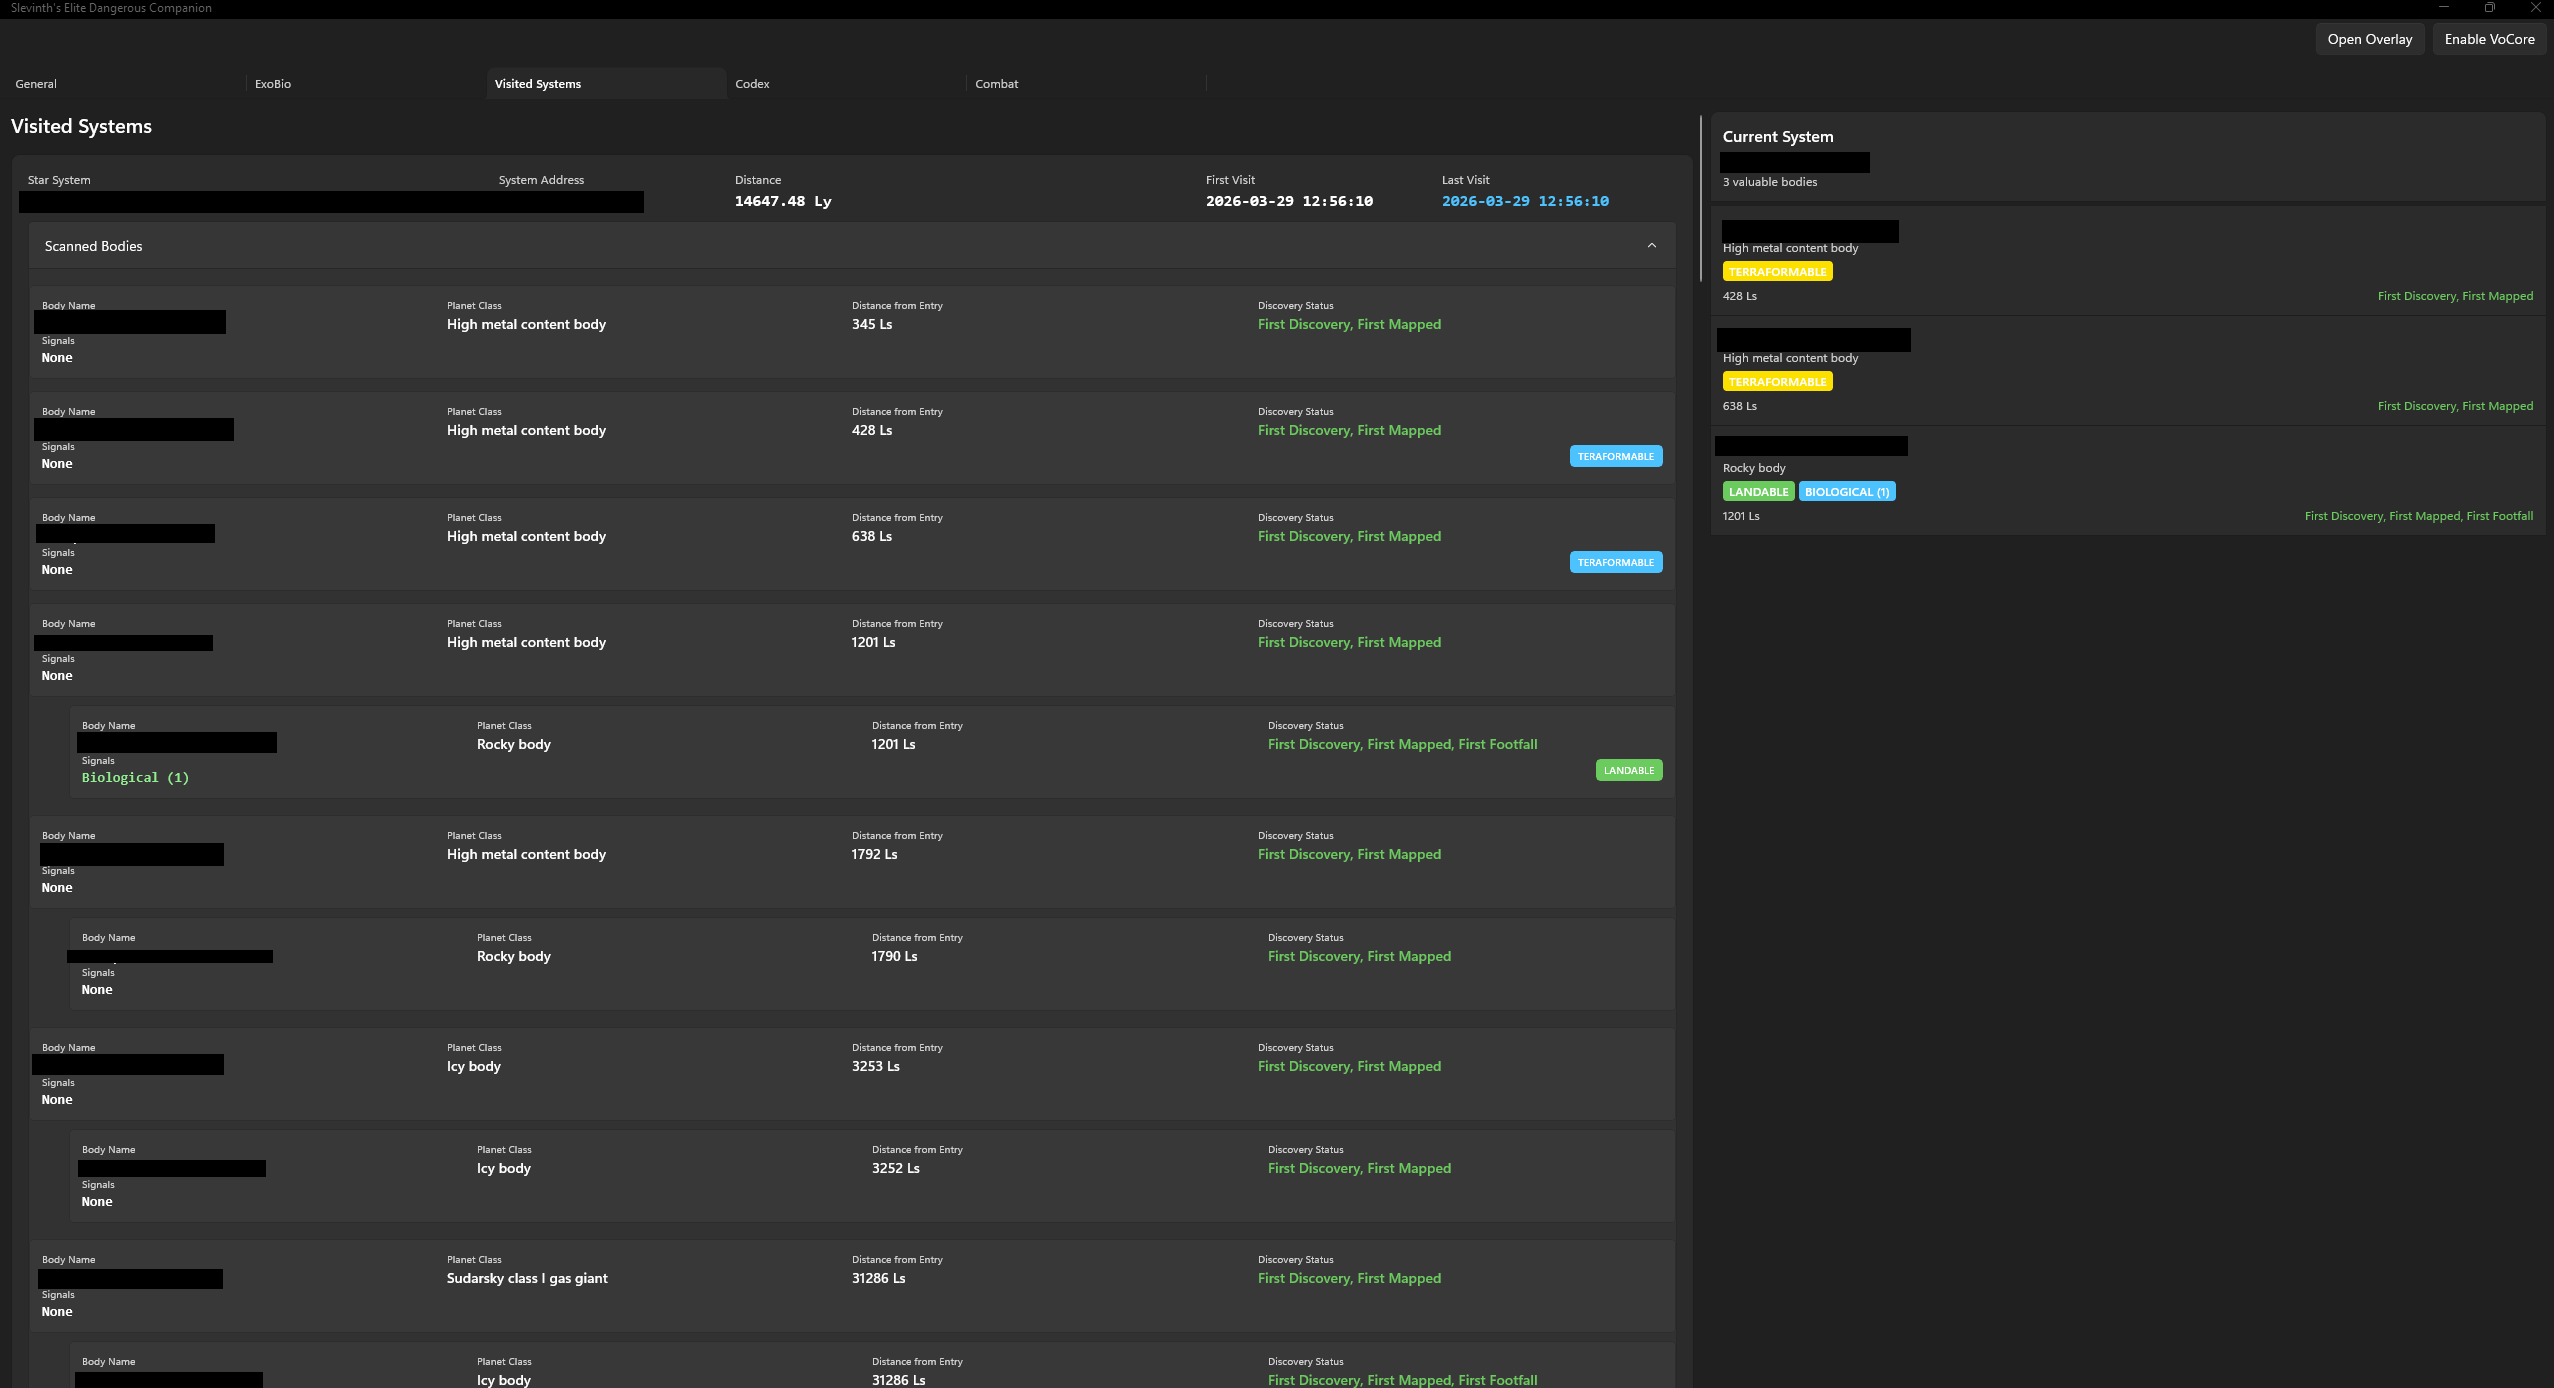Click the blue Last Visit timestamp

pos(1525,201)
